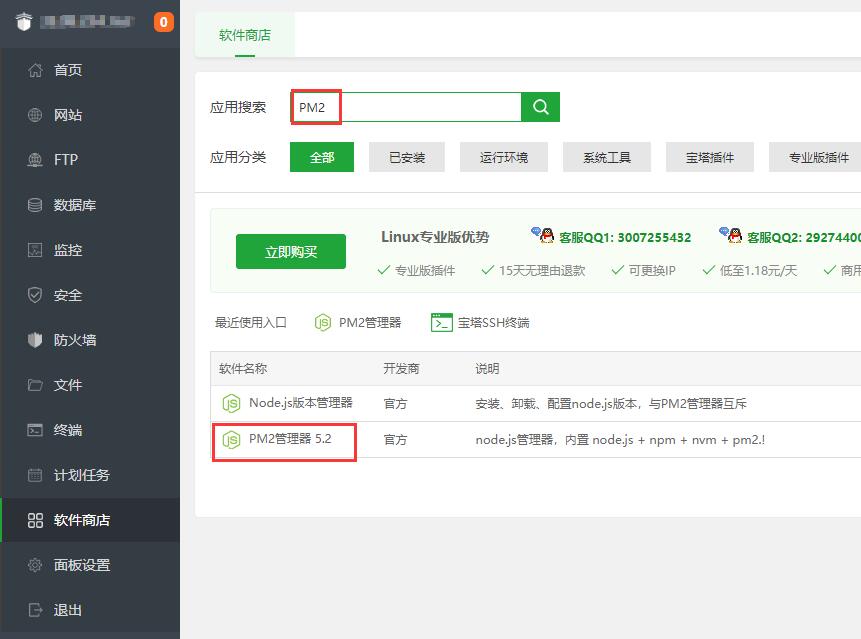Click the home icon beside 首页
This screenshot has height=639, width=861.
tap(35, 70)
